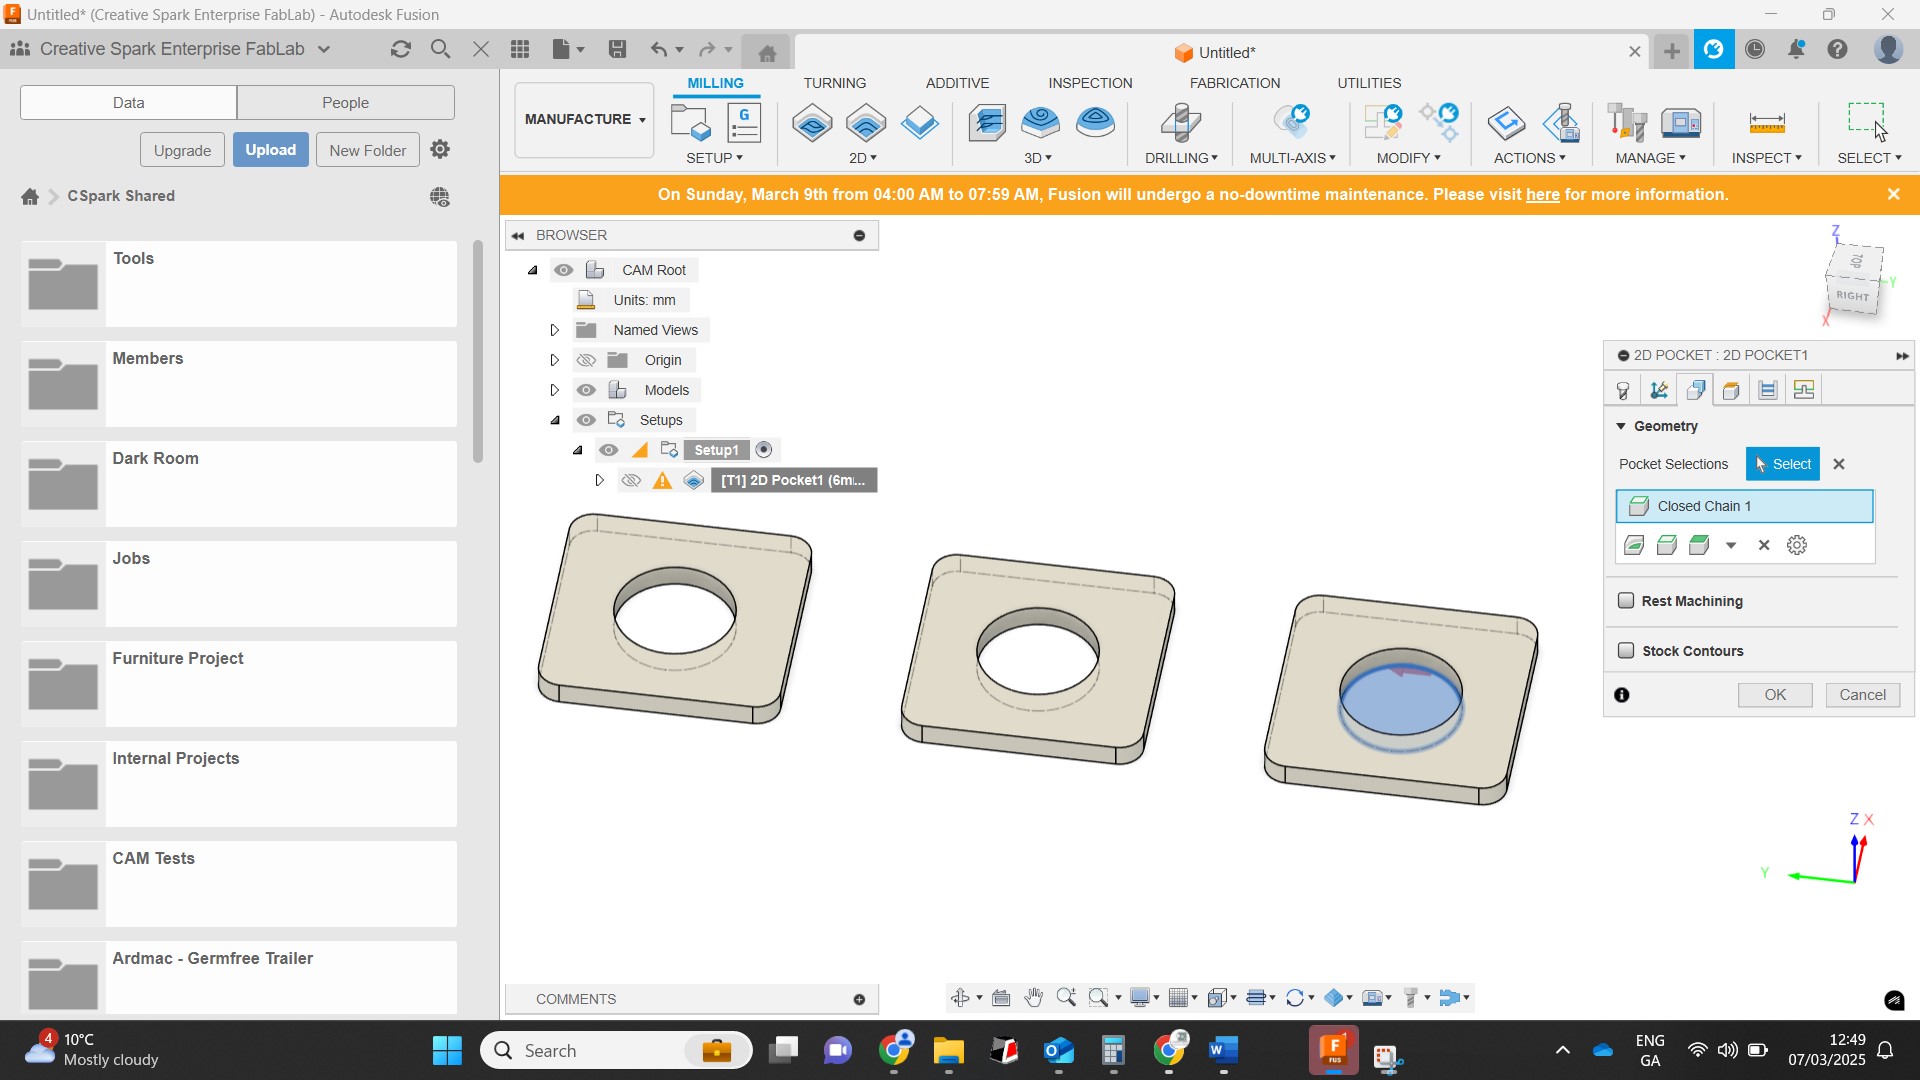The height and width of the screenshot is (1080, 1920).
Task: Click the Measure icon in Inspect
Action: coord(1767,123)
